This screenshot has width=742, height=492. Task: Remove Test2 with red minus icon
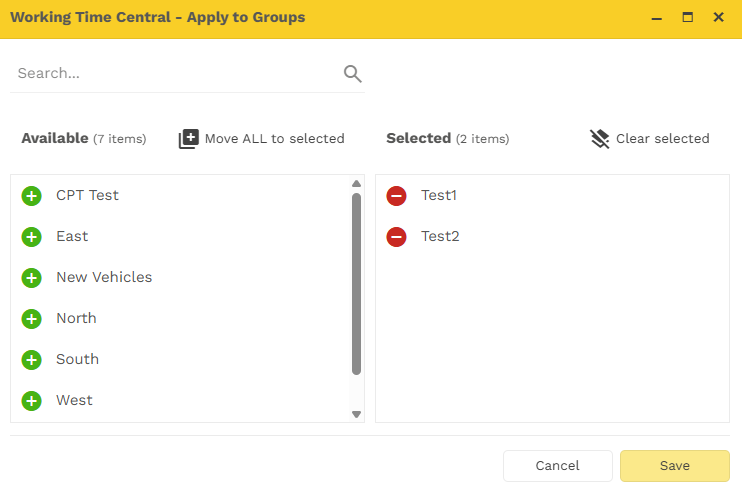396,237
